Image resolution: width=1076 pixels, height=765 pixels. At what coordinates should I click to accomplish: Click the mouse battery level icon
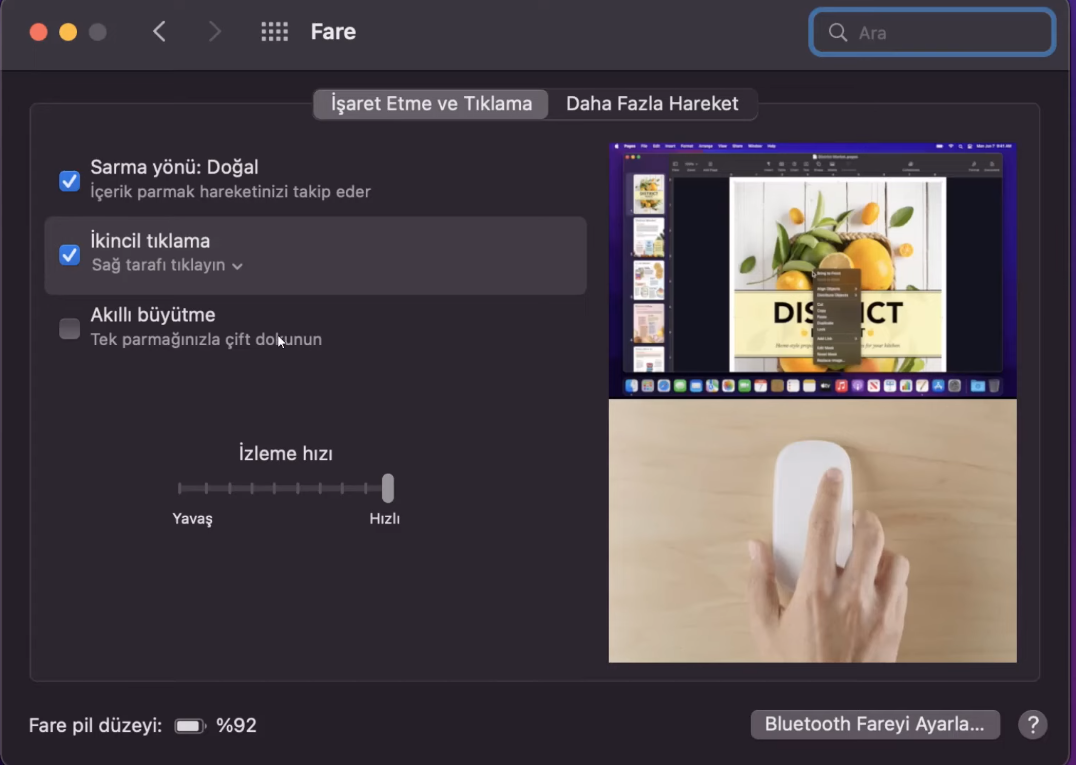point(189,725)
